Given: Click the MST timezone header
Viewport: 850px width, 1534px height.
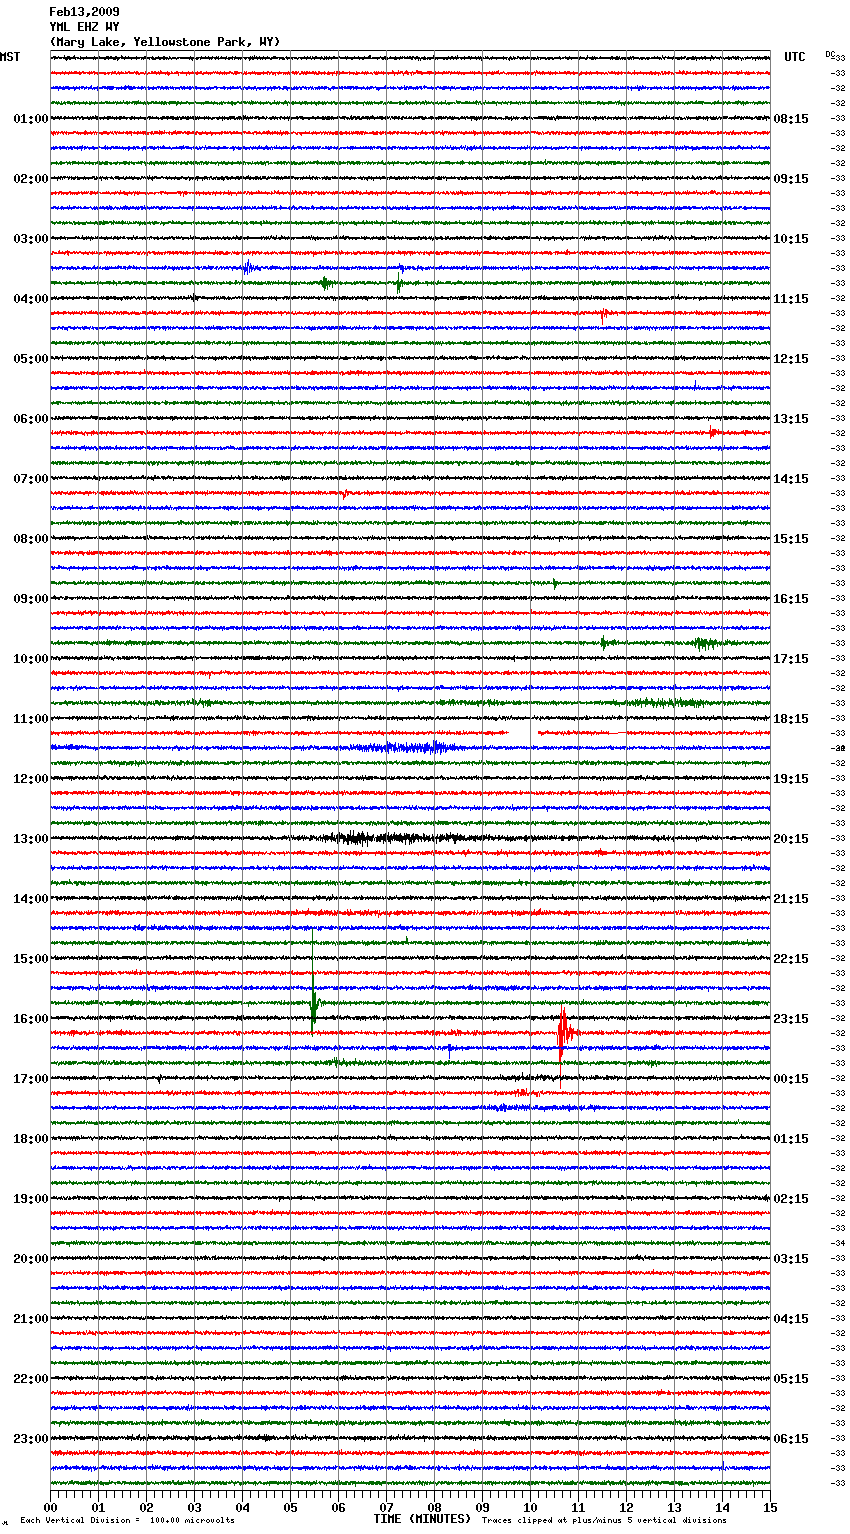Looking at the screenshot, I should [x=10, y=57].
